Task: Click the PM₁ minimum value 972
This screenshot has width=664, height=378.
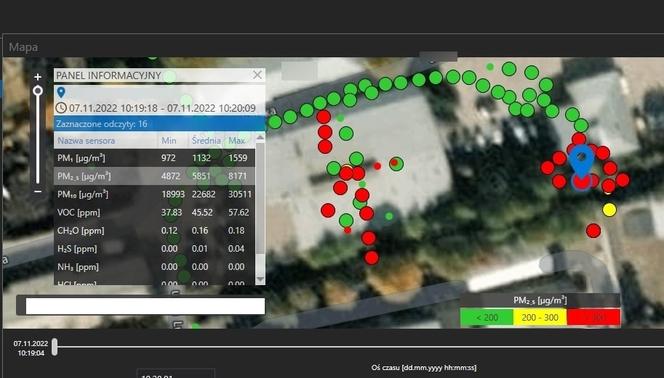Action: click(x=168, y=158)
